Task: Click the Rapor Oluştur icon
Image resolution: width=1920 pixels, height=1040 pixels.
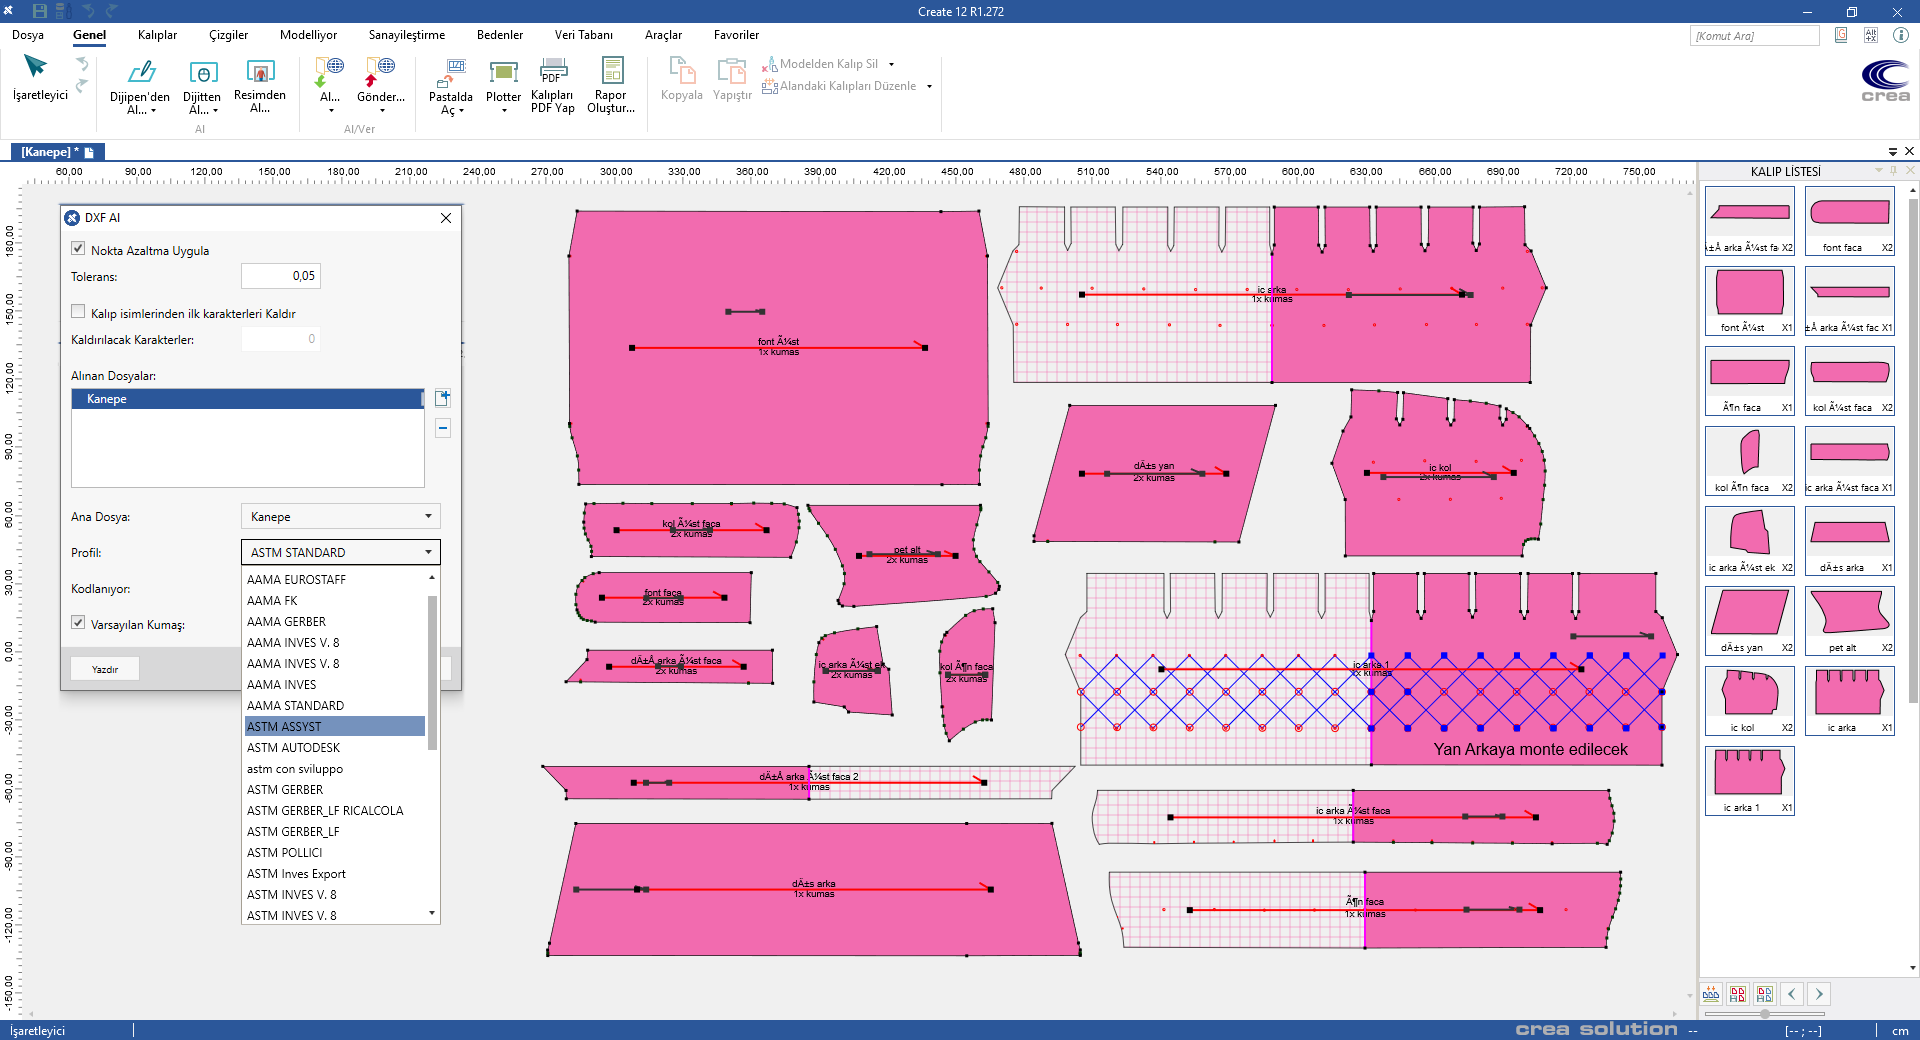Action: point(611,71)
